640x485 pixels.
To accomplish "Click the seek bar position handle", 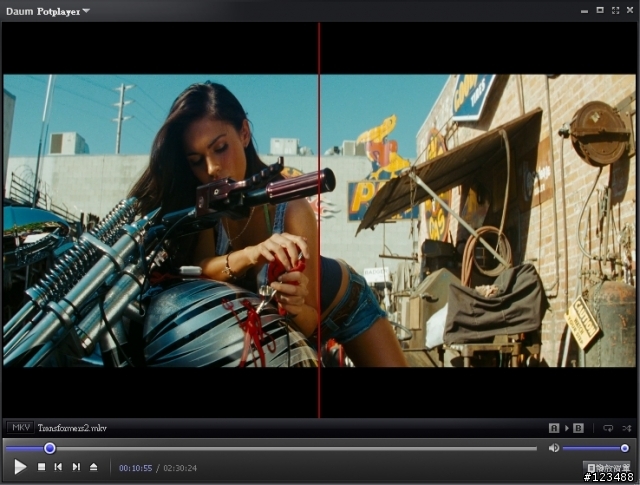I will coord(50,448).
